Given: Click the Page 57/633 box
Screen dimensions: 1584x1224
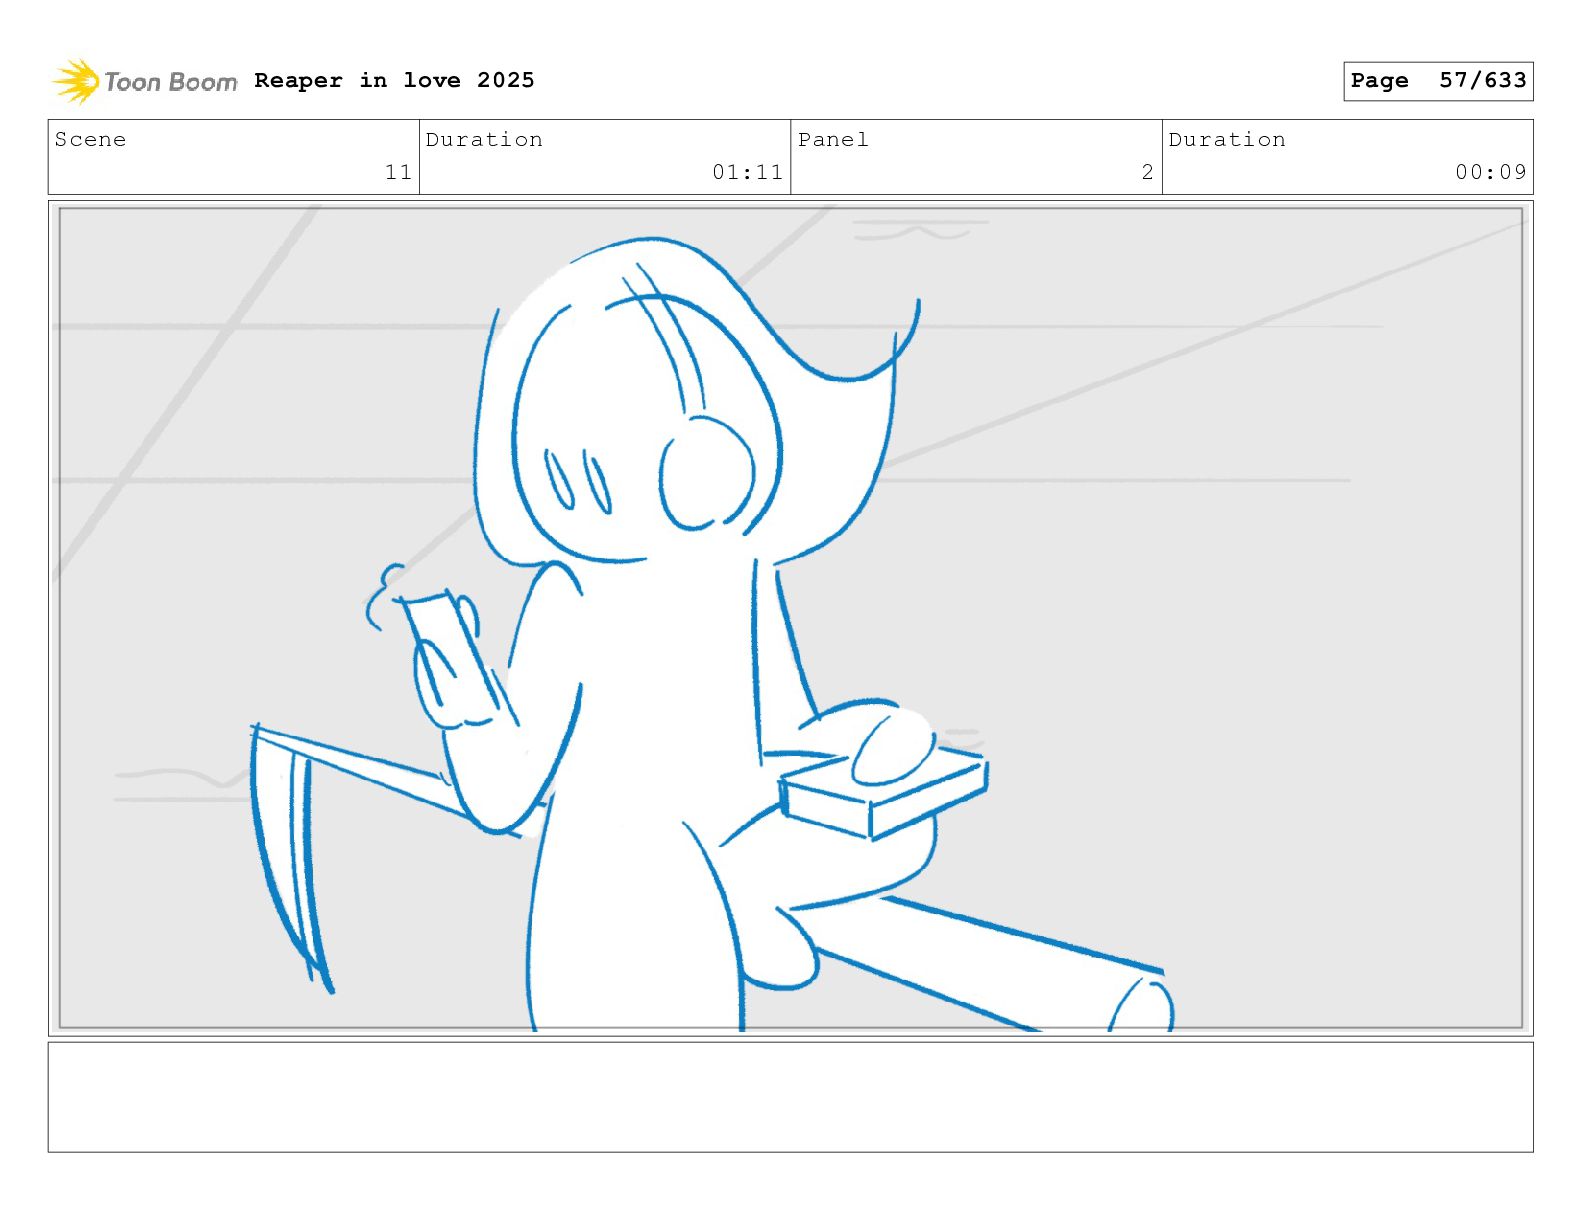Looking at the screenshot, I should 1438,81.
